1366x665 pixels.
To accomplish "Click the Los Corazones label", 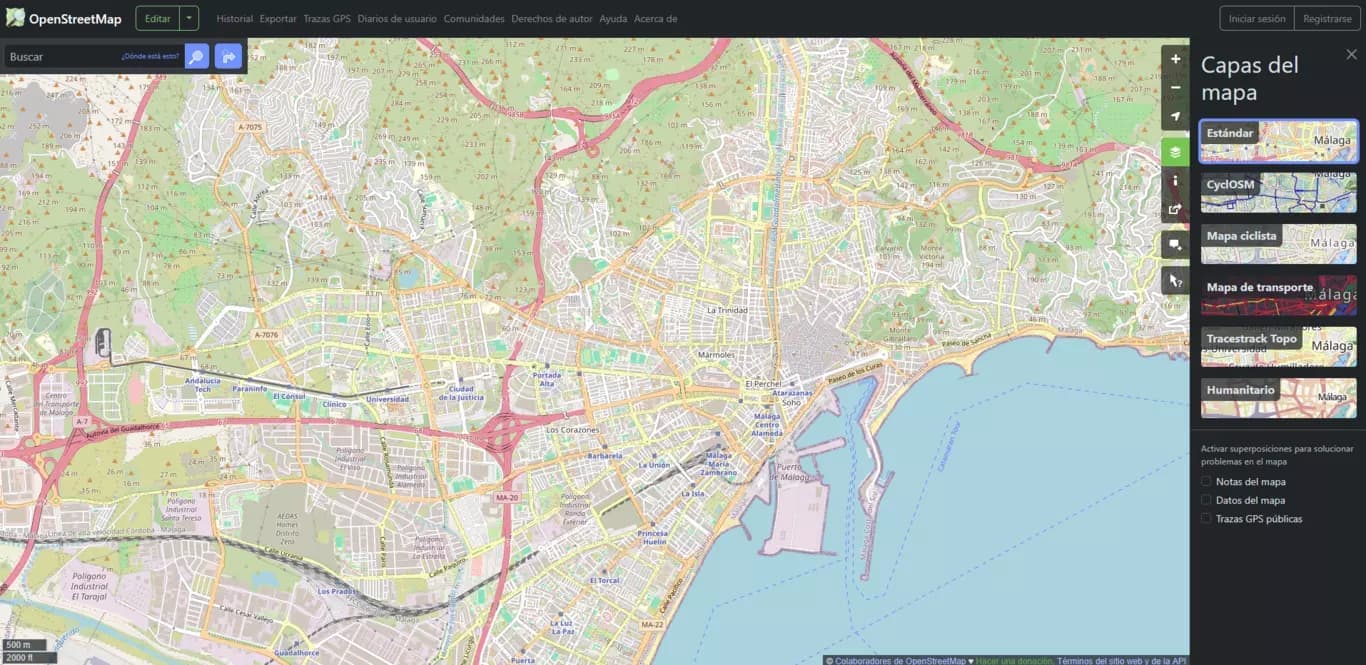I will tap(572, 429).
